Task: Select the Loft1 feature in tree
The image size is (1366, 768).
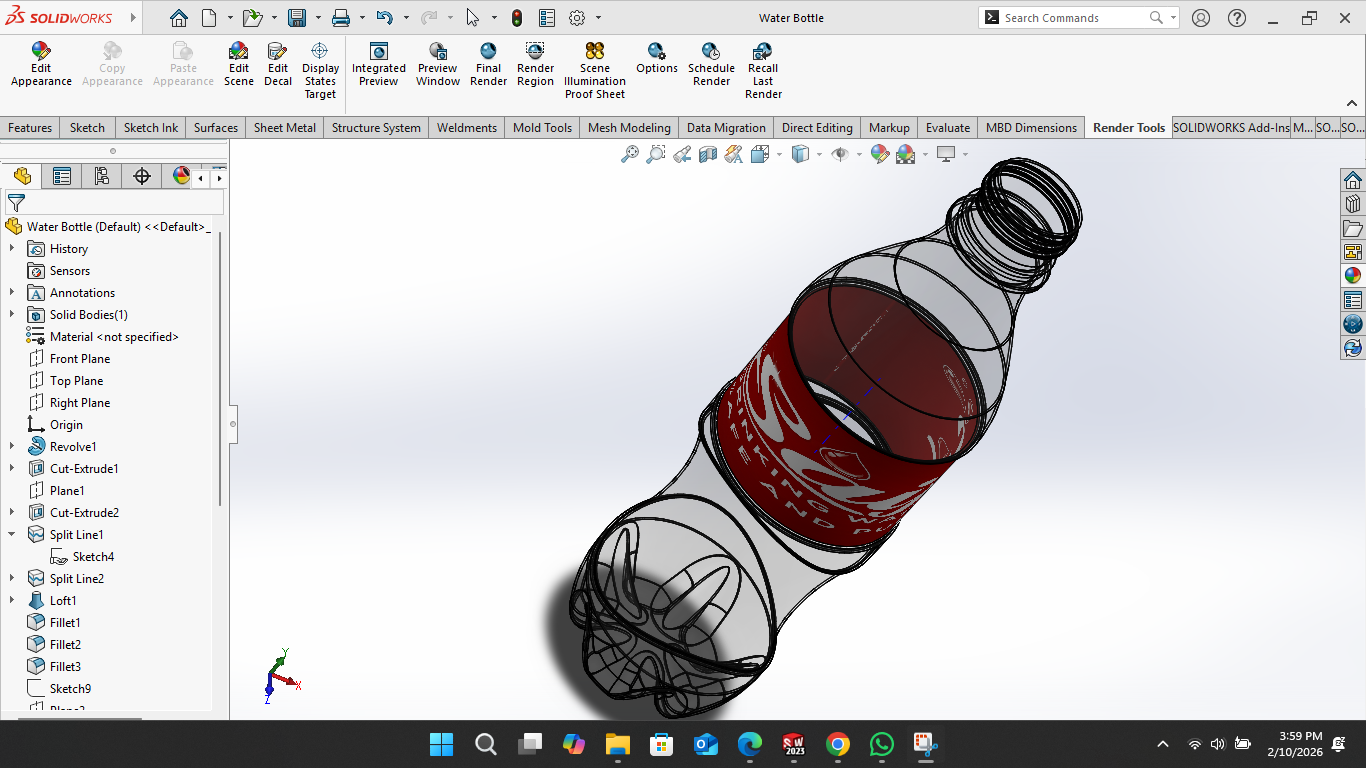Action: tap(63, 601)
